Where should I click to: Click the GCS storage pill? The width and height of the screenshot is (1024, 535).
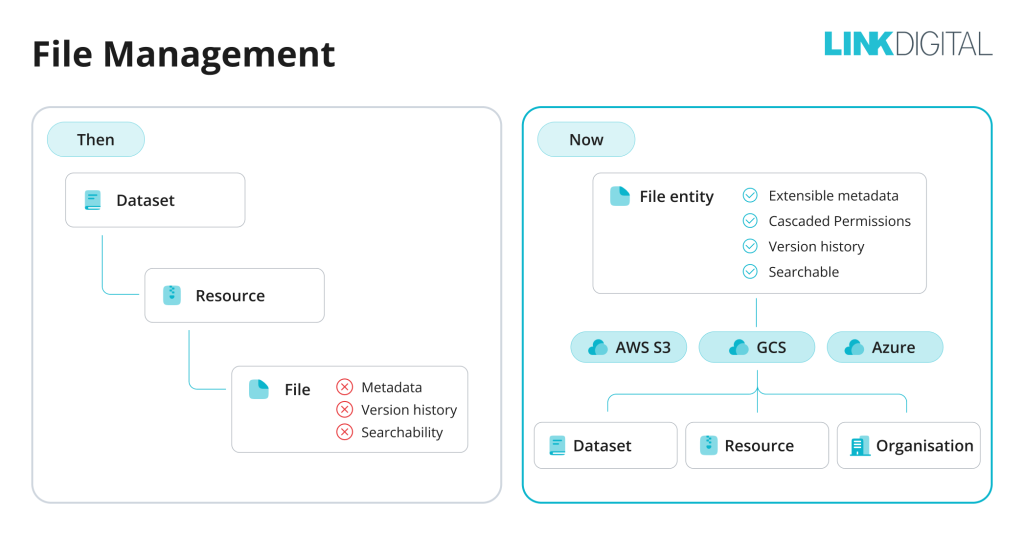coord(757,347)
